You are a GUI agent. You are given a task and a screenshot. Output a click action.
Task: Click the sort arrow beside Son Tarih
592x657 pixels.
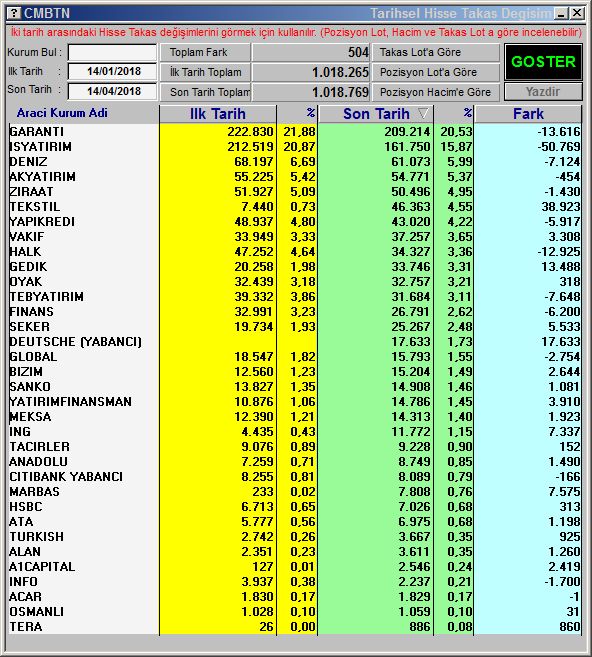click(423, 113)
